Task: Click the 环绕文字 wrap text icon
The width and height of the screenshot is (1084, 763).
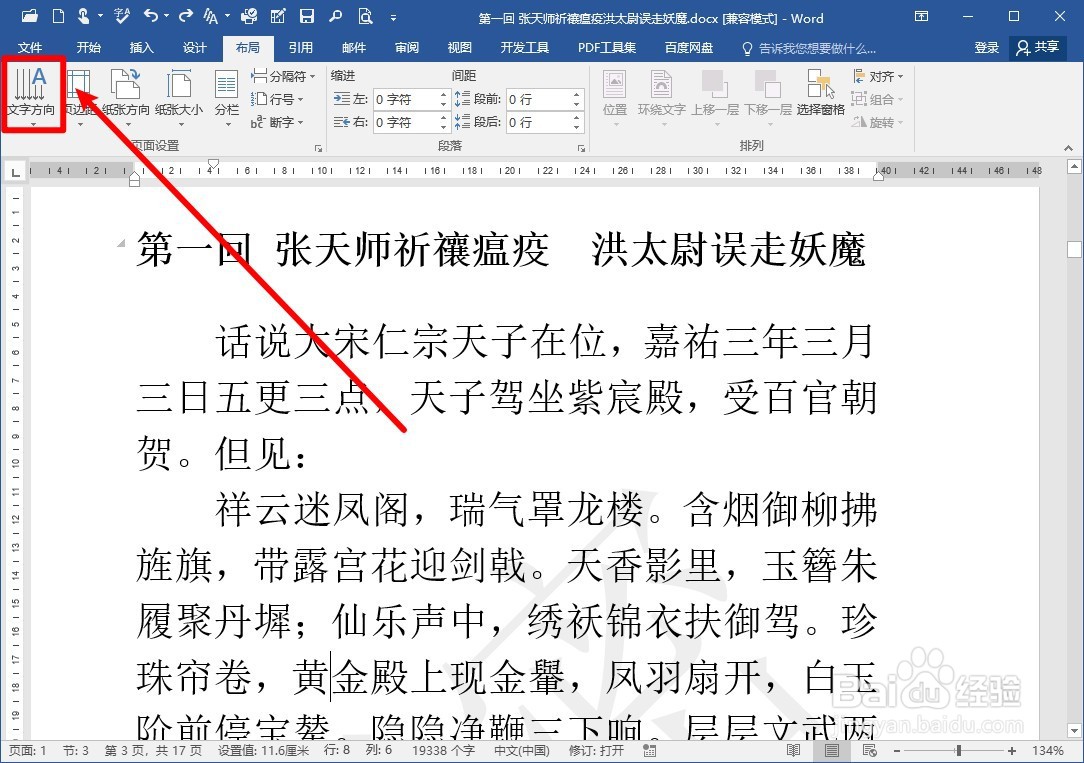Action: (662, 84)
